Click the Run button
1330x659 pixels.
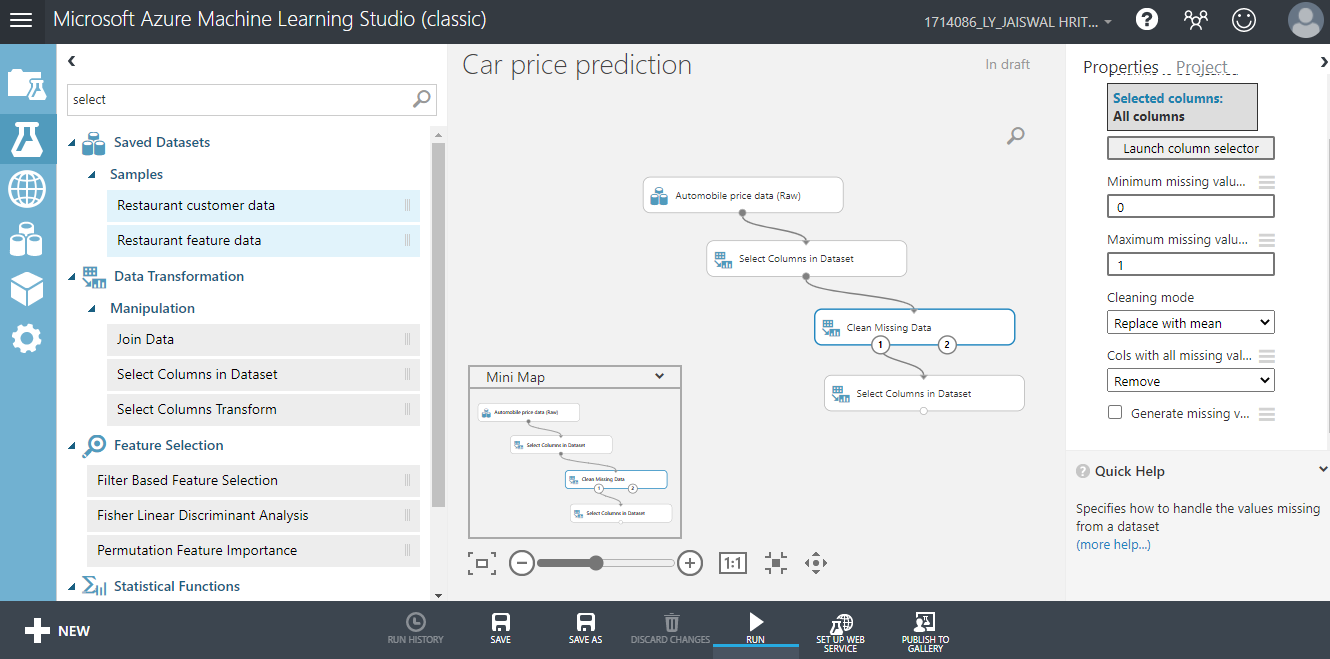tap(755, 628)
